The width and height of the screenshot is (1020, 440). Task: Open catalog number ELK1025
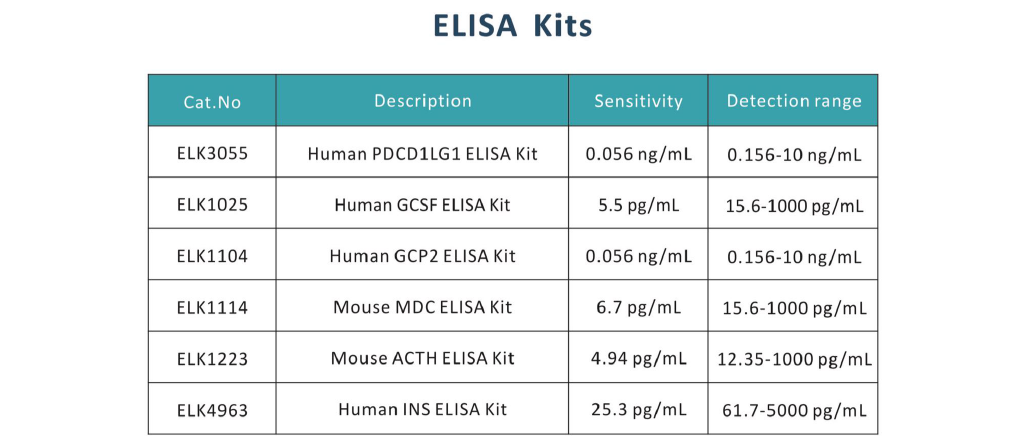click(x=212, y=205)
